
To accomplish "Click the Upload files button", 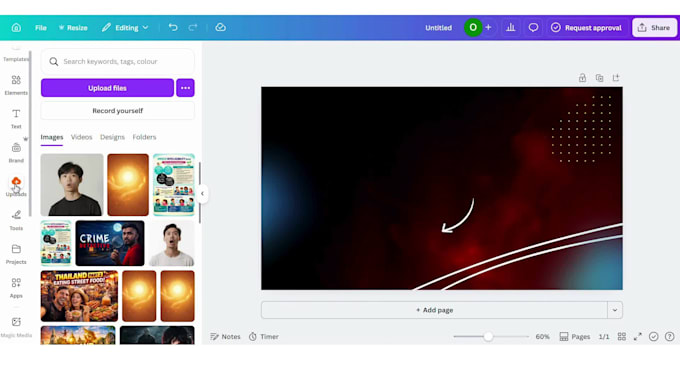I will pyautogui.click(x=108, y=88).
